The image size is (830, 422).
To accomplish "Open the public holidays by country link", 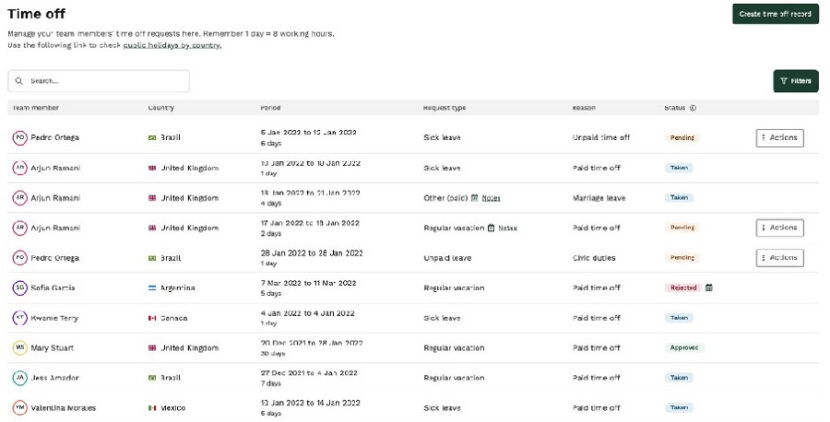I will tap(172, 46).
